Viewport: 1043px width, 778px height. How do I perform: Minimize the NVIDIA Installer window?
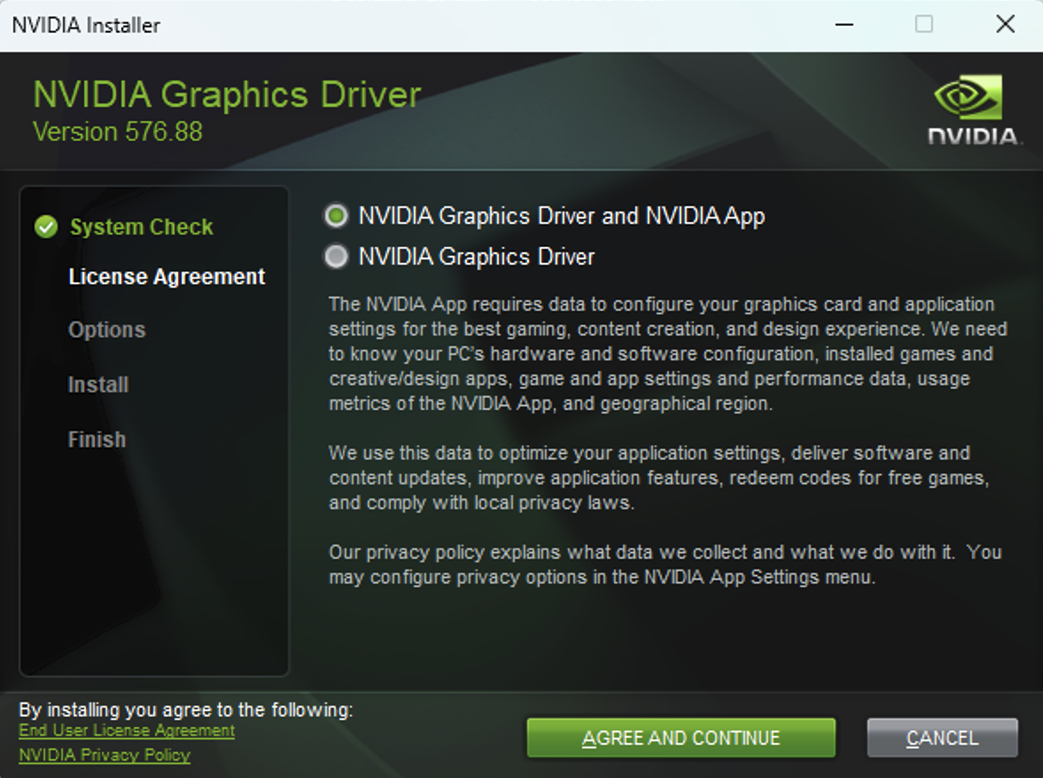coord(844,24)
